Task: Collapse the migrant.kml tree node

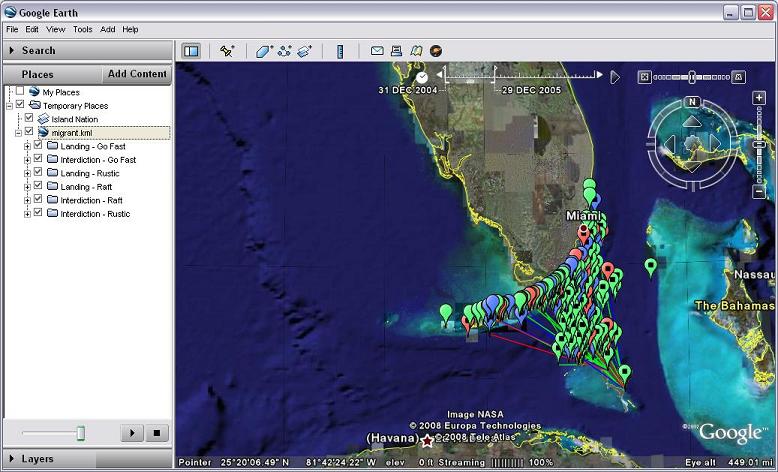Action: (x=18, y=133)
